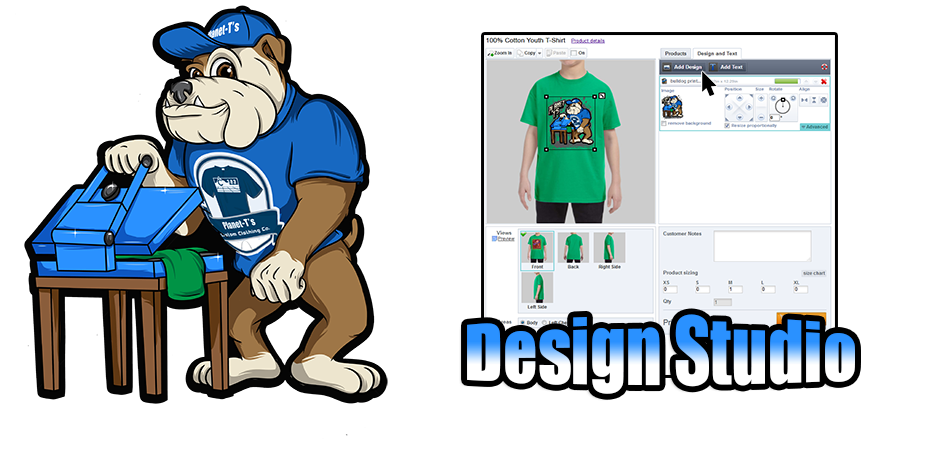
Task: Click the M quantity field
Action: 735,290
